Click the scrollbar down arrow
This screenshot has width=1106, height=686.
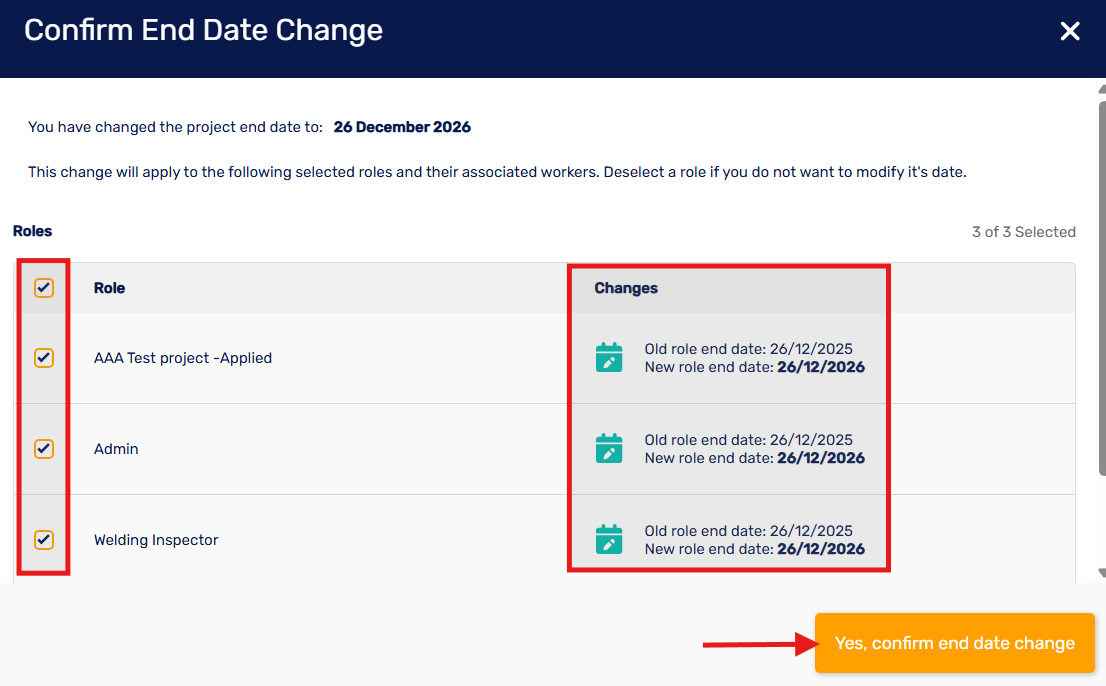(1102, 573)
